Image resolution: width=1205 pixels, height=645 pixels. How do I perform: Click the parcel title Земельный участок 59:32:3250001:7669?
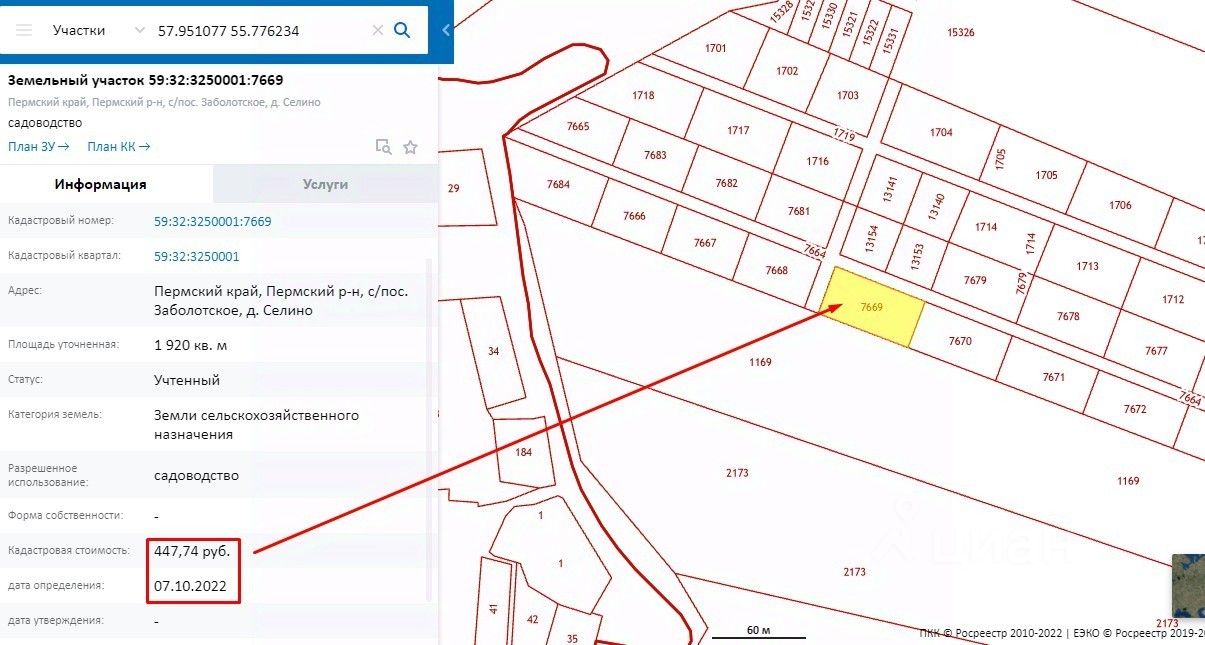[146, 80]
